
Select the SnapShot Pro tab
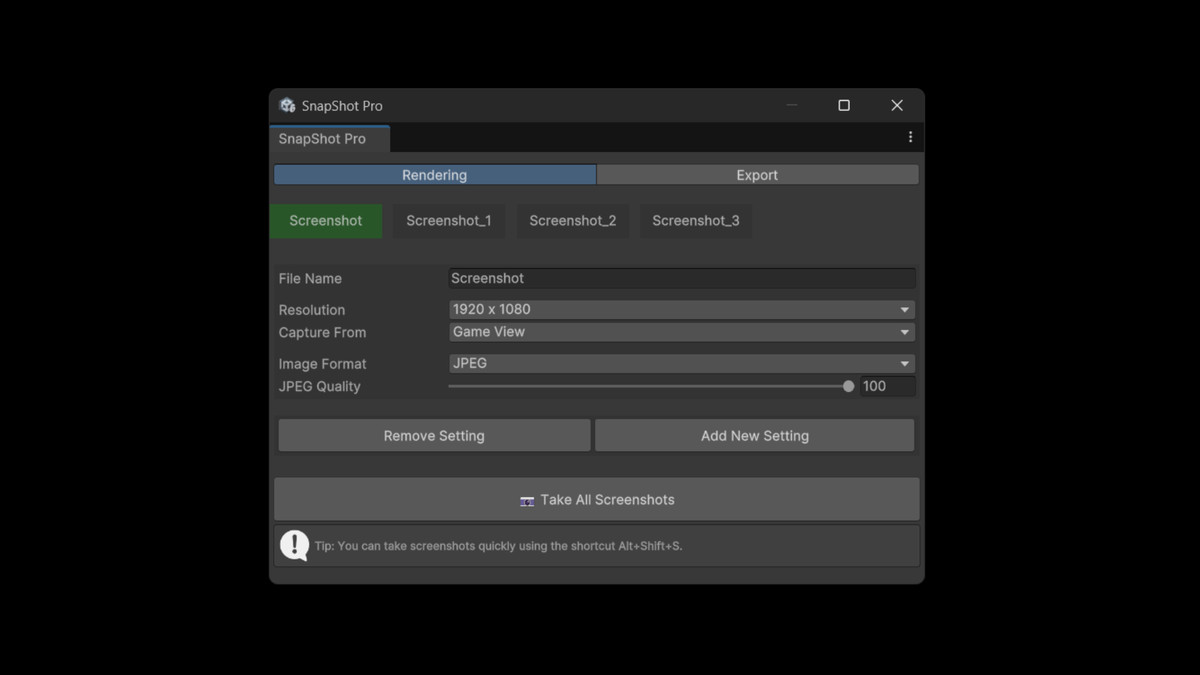[329, 139]
